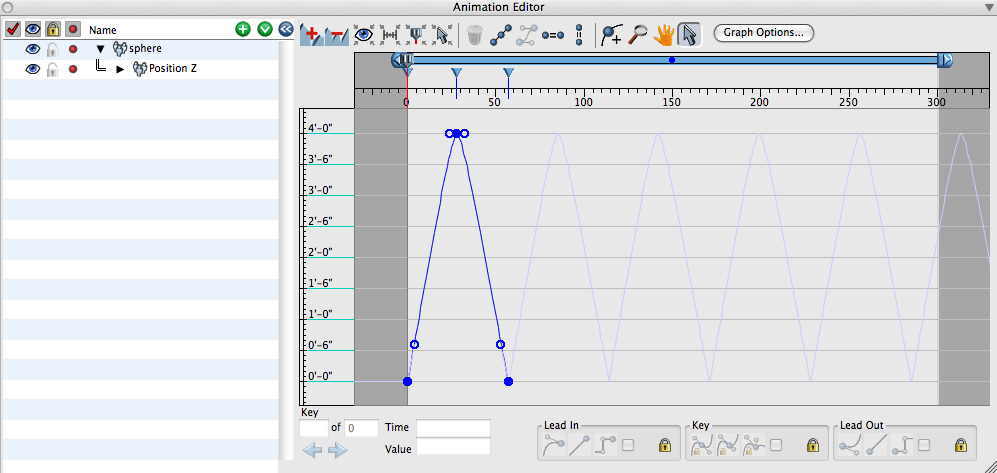Viewport: 997px width, 473px height.
Task: Toggle the Lead Out checkbox
Action: [x=924, y=445]
